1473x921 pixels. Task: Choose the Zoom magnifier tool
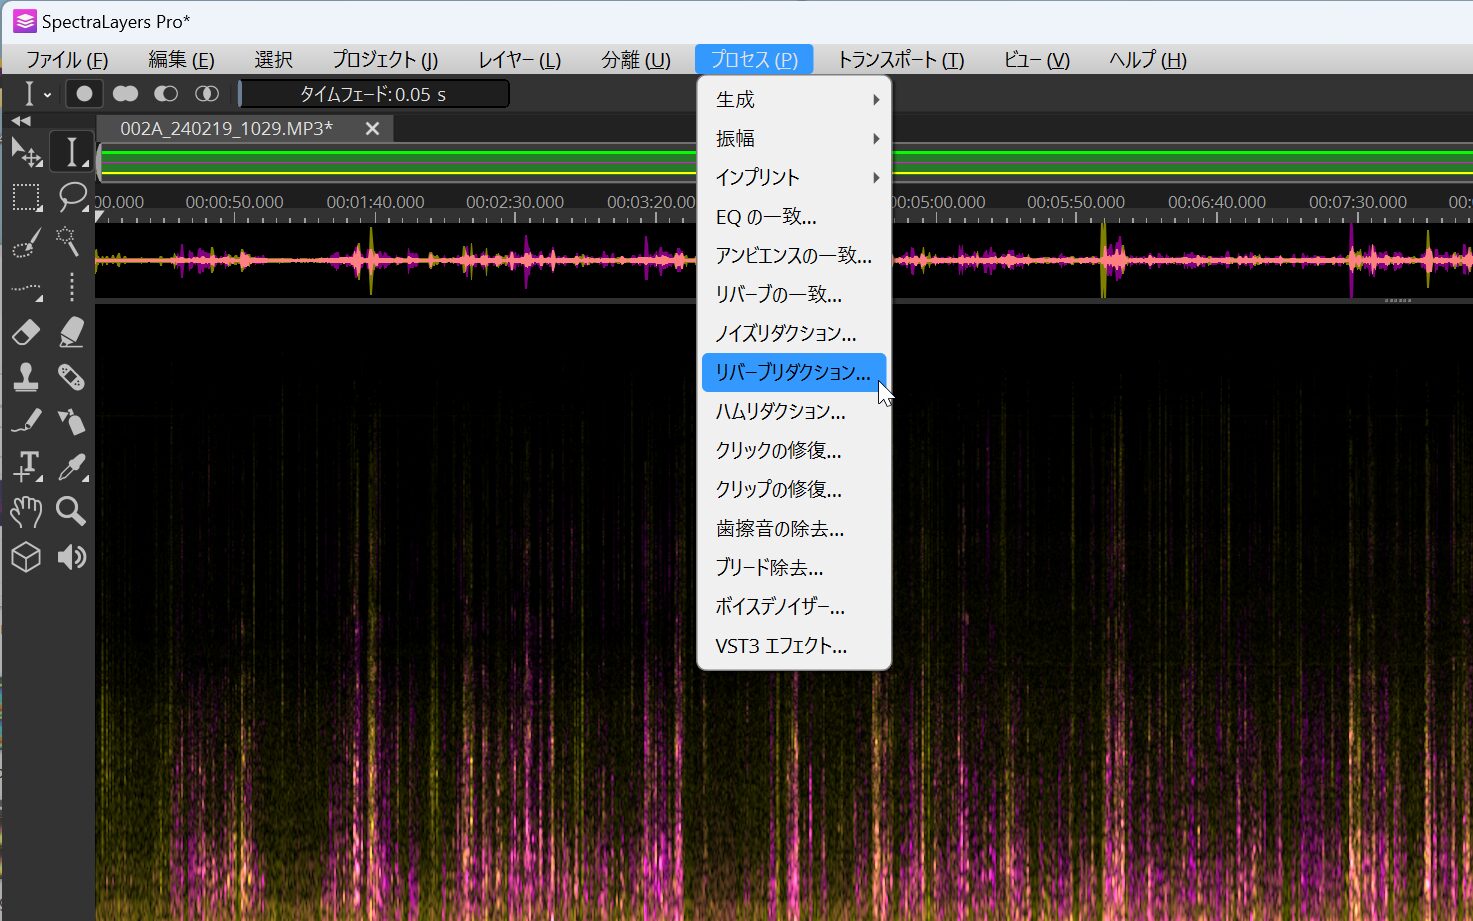coord(71,511)
